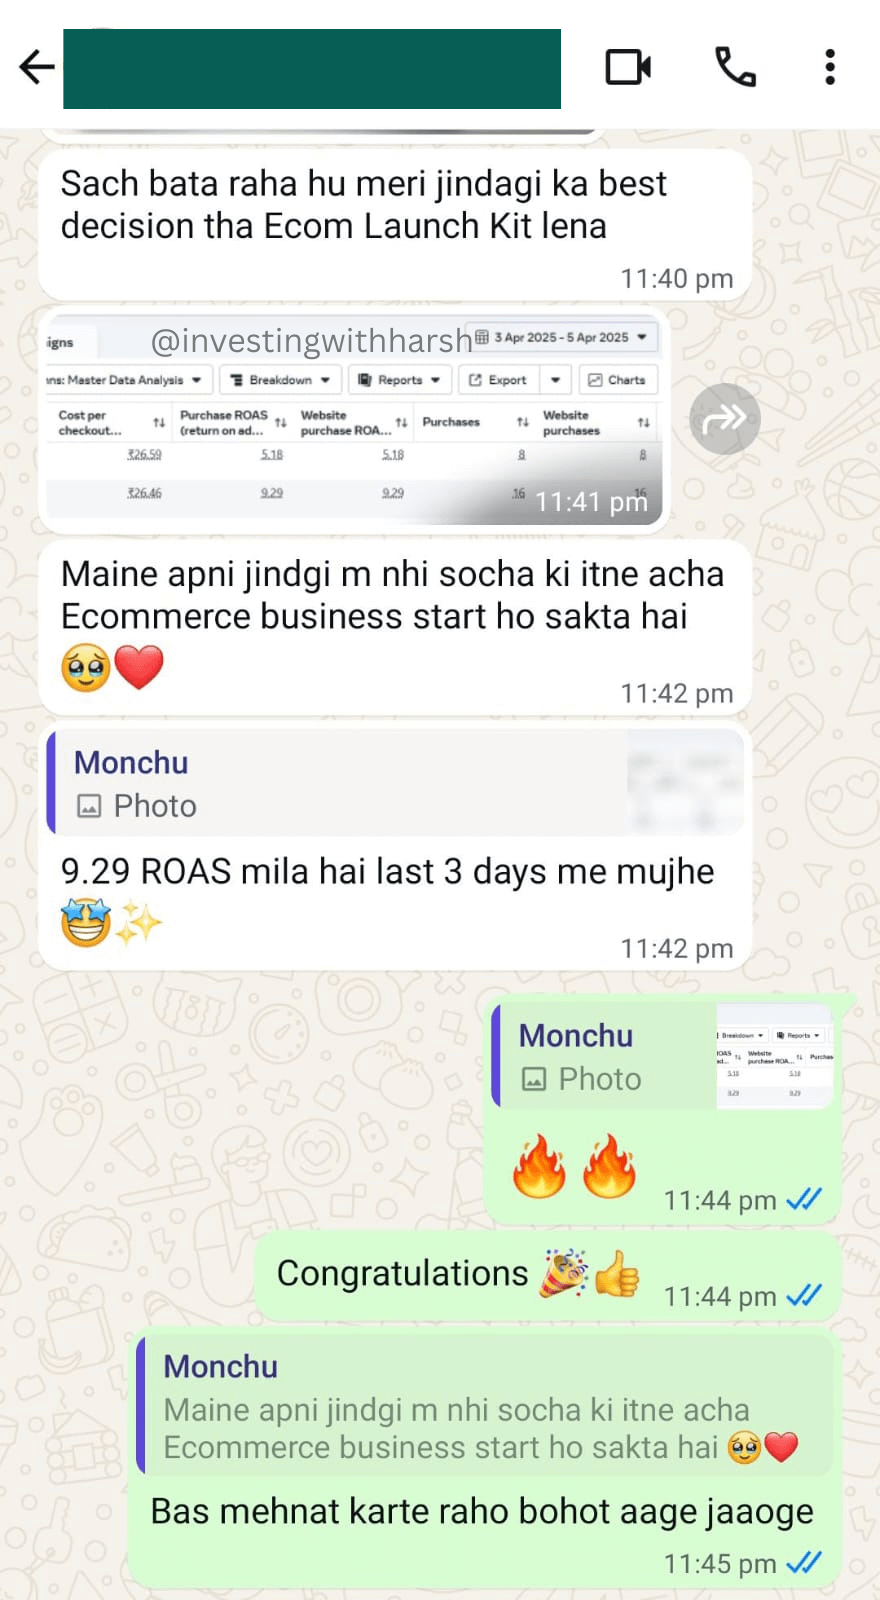Open the contact name header bar

tap(312, 68)
